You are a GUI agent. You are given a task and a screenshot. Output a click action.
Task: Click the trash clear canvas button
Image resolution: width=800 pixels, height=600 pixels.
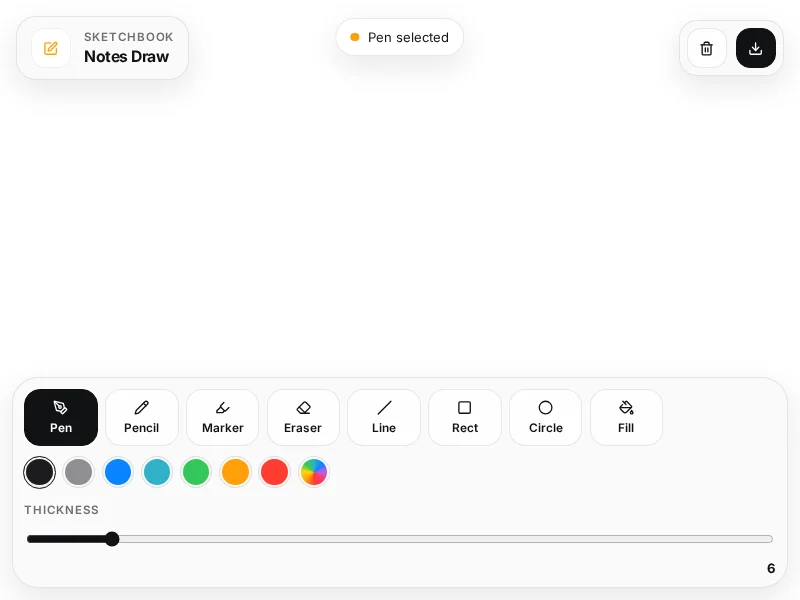click(707, 48)
